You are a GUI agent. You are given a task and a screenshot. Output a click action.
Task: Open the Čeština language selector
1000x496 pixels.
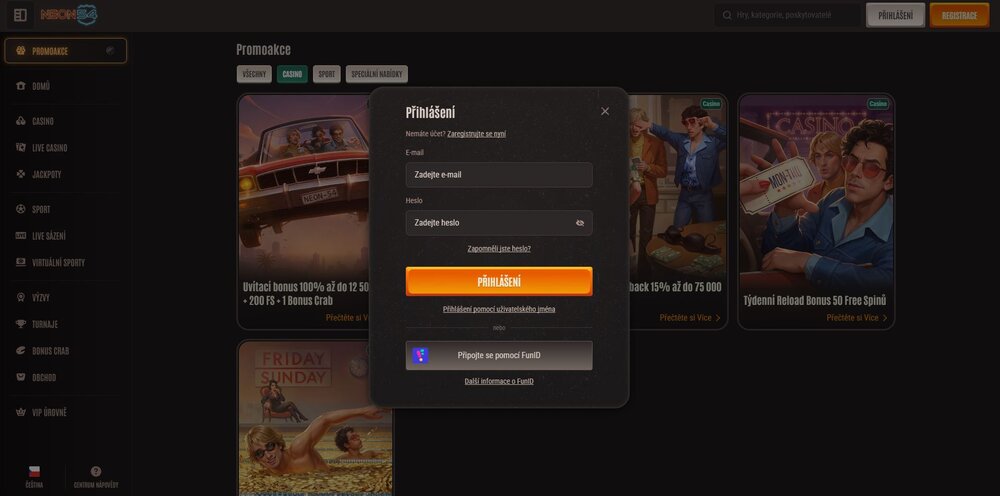click(x=34, y=476)
